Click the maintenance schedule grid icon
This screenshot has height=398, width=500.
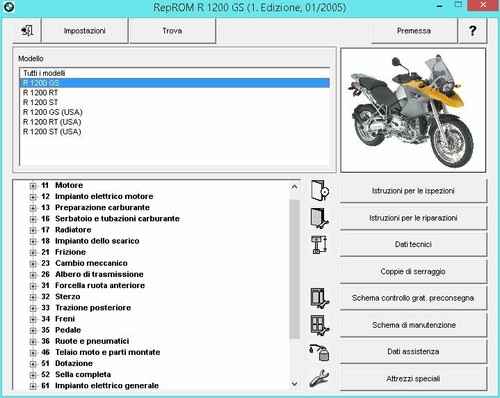(320, 325)
